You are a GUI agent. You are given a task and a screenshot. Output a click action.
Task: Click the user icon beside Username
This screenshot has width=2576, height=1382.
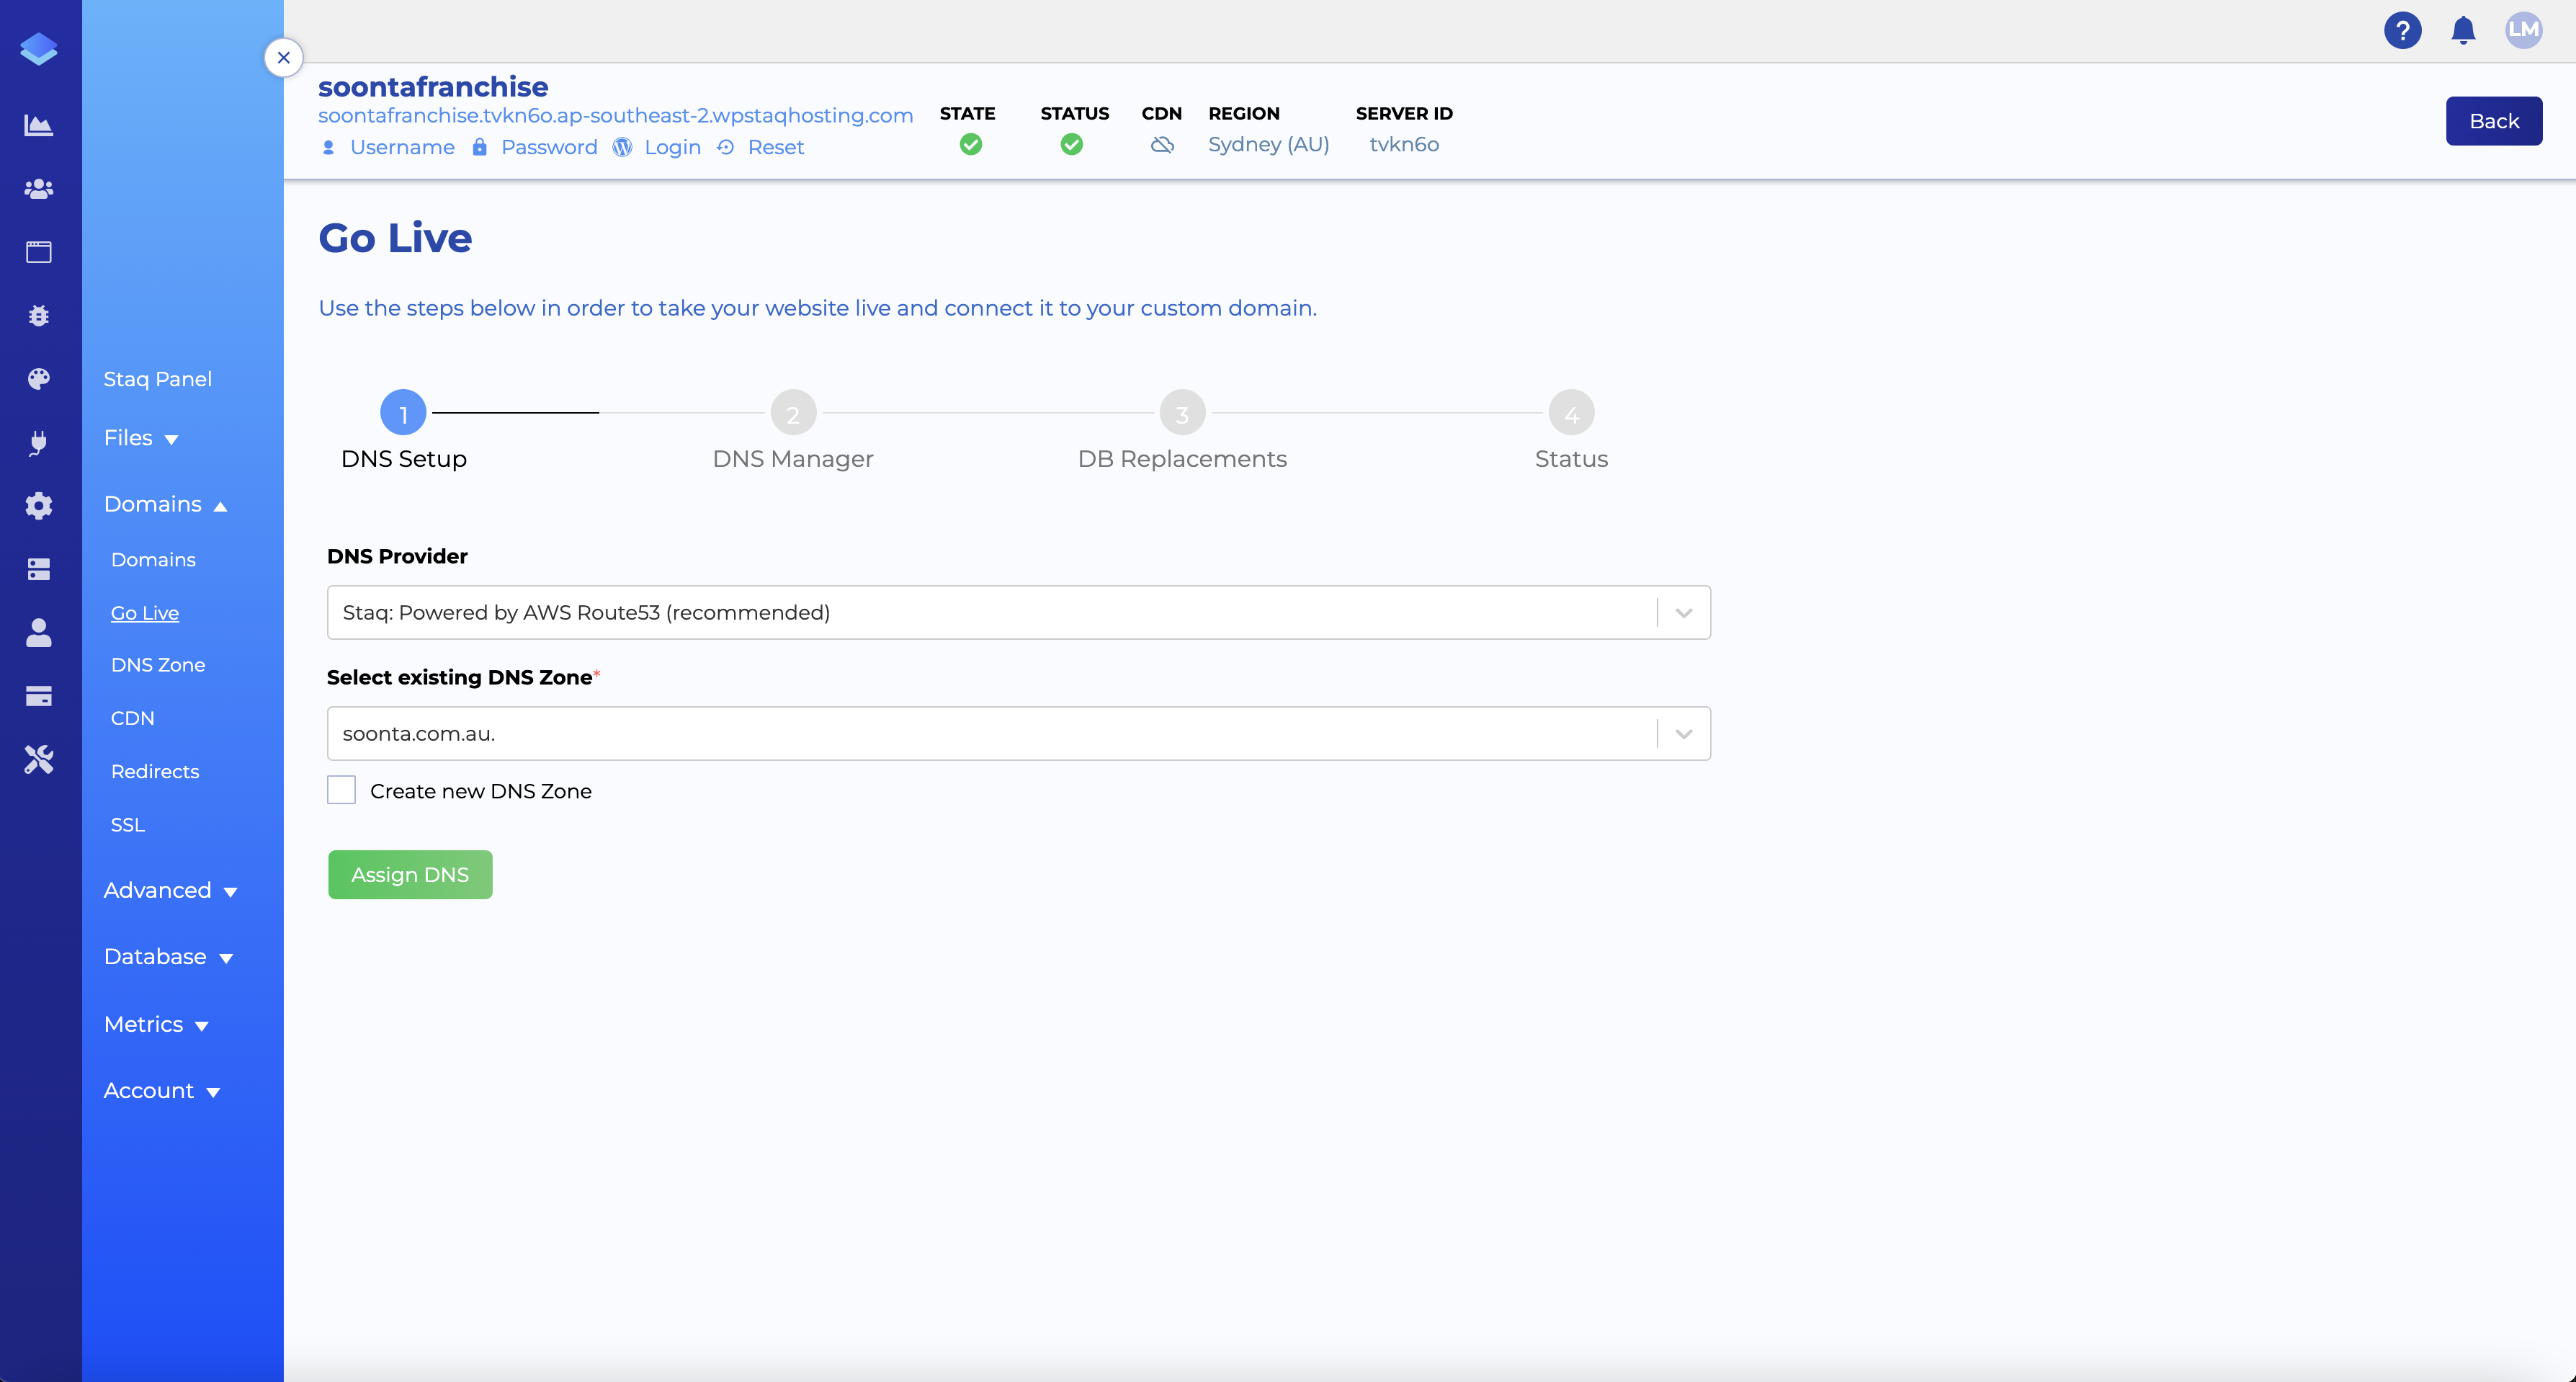click(x=328, y=148)
